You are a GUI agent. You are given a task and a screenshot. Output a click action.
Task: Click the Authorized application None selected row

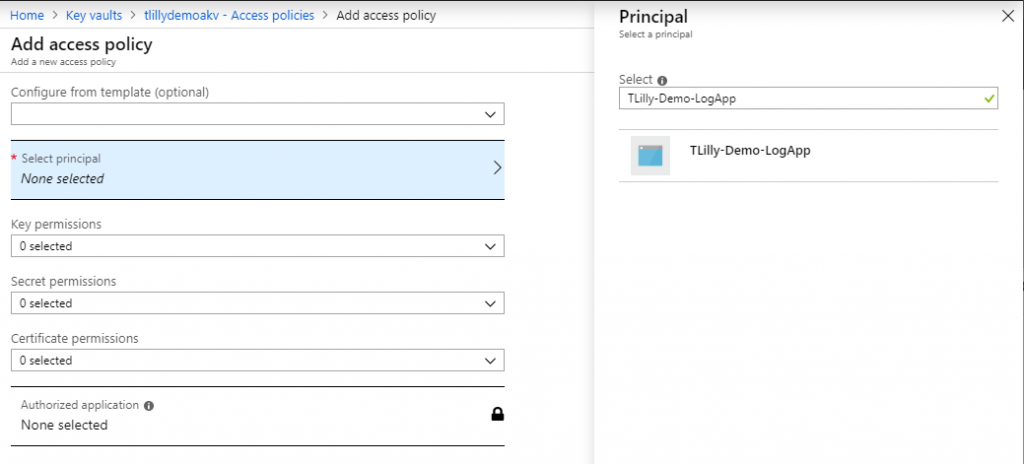(x=257, y=416)
